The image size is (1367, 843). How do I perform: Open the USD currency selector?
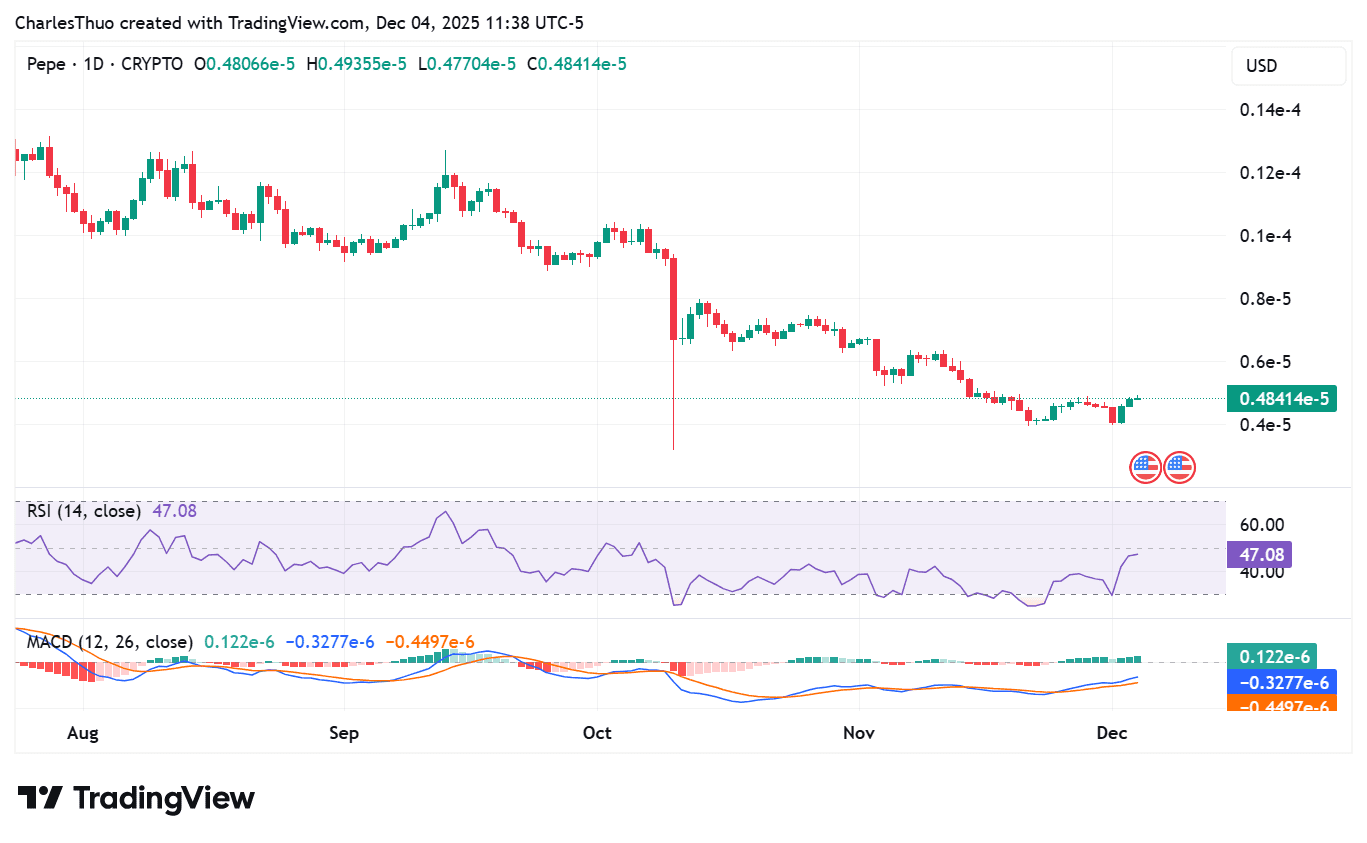tap(1288, 65)
